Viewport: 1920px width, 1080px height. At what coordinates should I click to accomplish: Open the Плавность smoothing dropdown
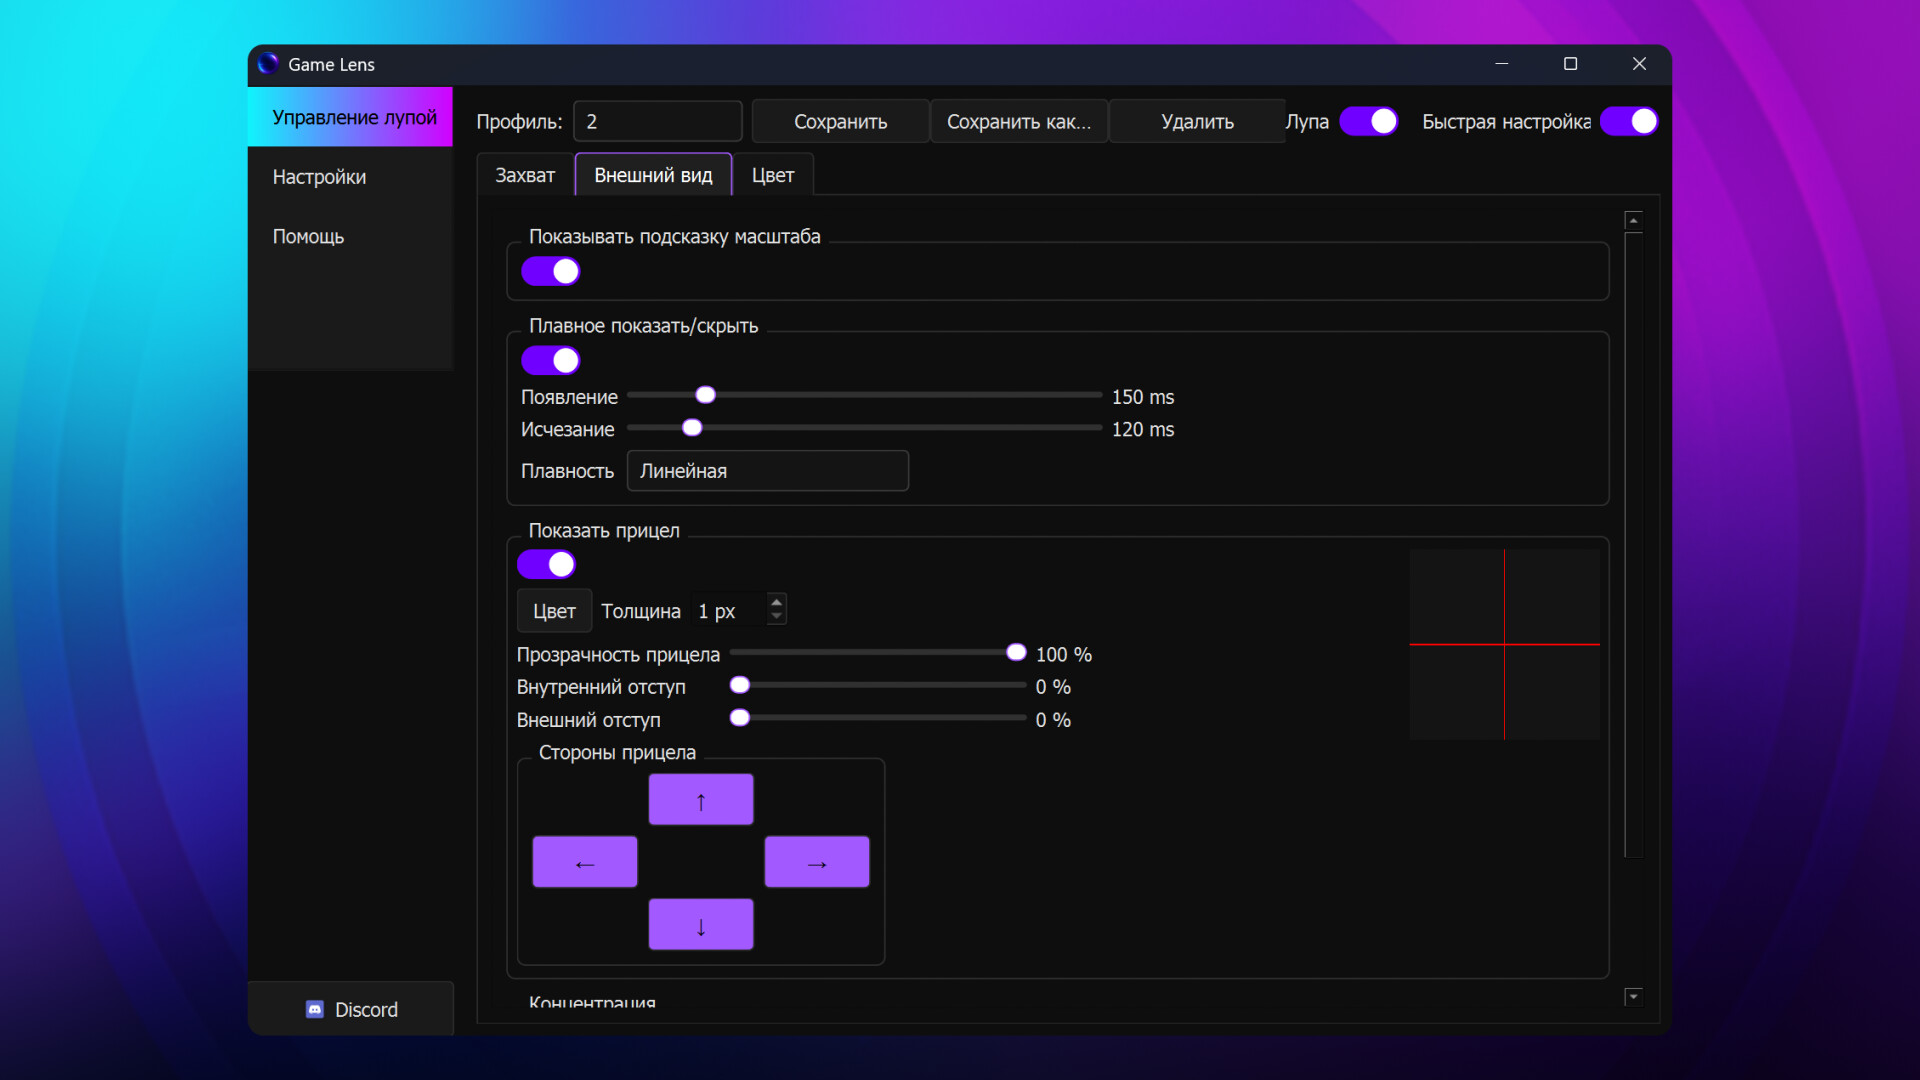(767, 471)
